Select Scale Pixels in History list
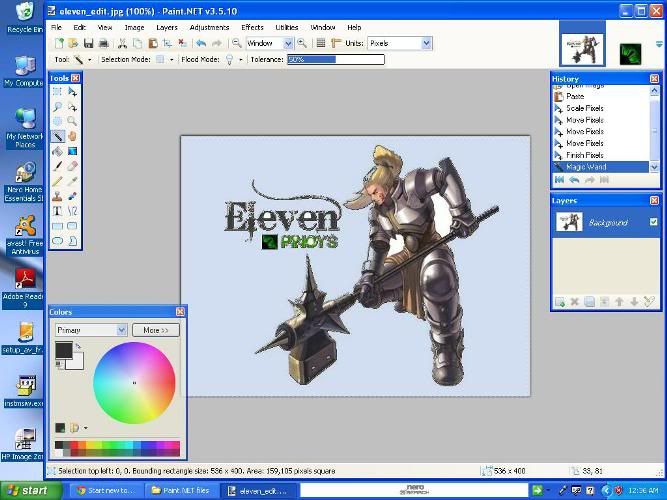 (601, 108)
